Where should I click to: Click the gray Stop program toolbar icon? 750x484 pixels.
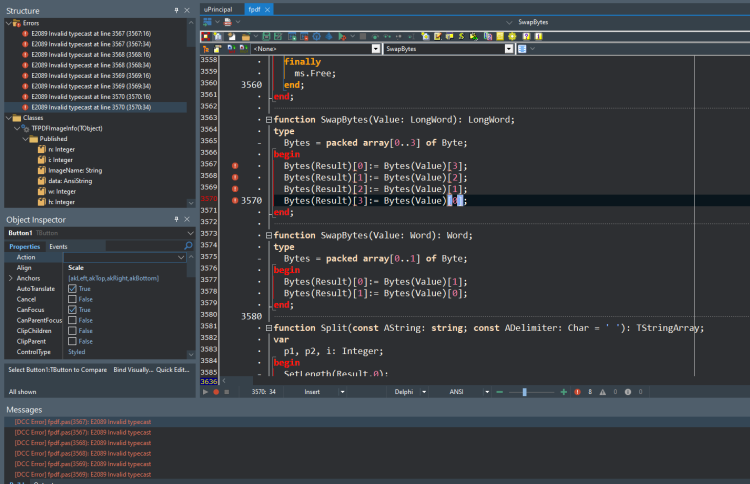point(363,36)
